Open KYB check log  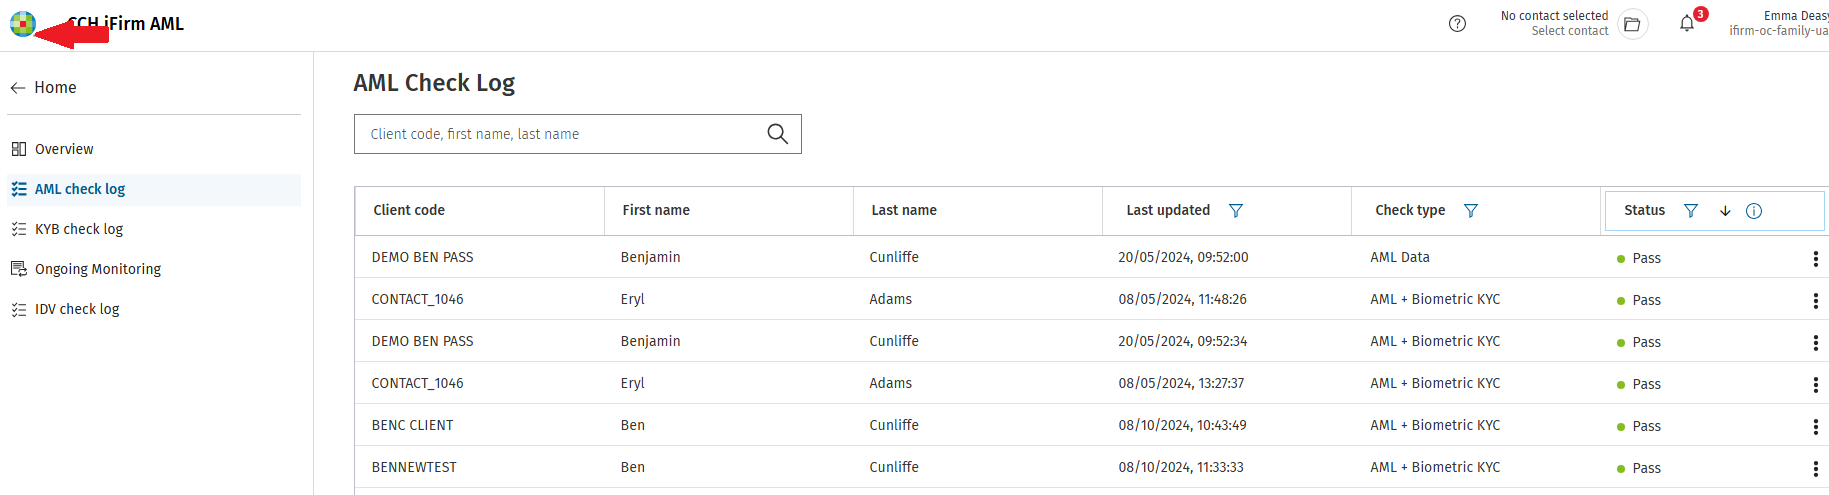pos(154,229)
